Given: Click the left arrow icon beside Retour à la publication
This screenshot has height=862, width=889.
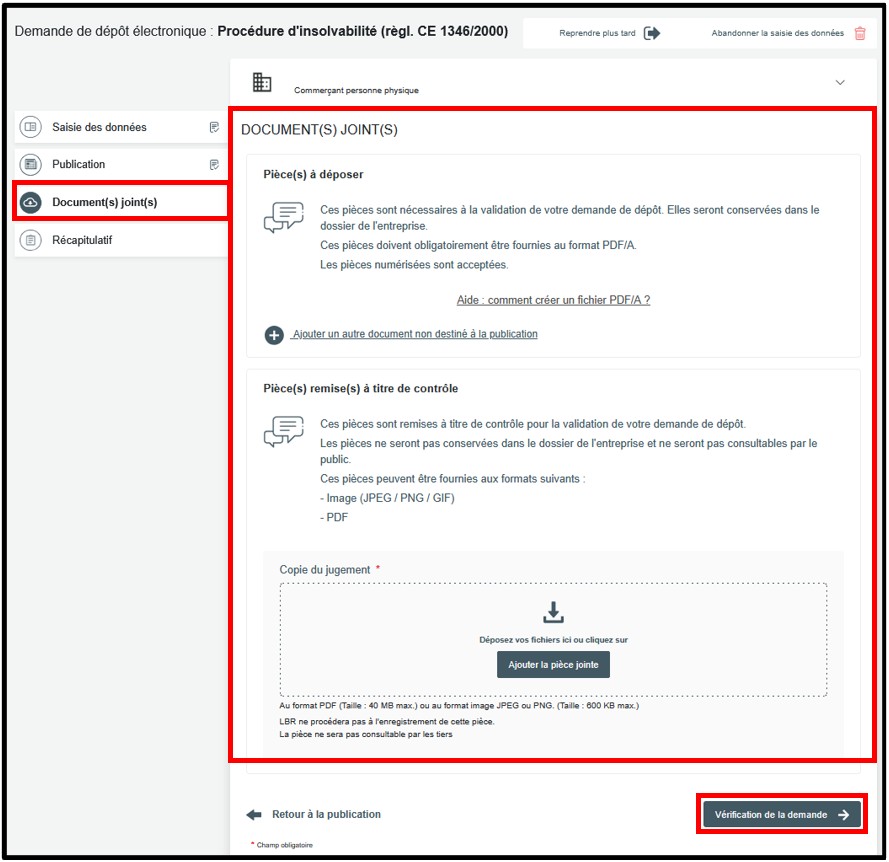Looking at the screenshot, I should click(x=254, y=815).
